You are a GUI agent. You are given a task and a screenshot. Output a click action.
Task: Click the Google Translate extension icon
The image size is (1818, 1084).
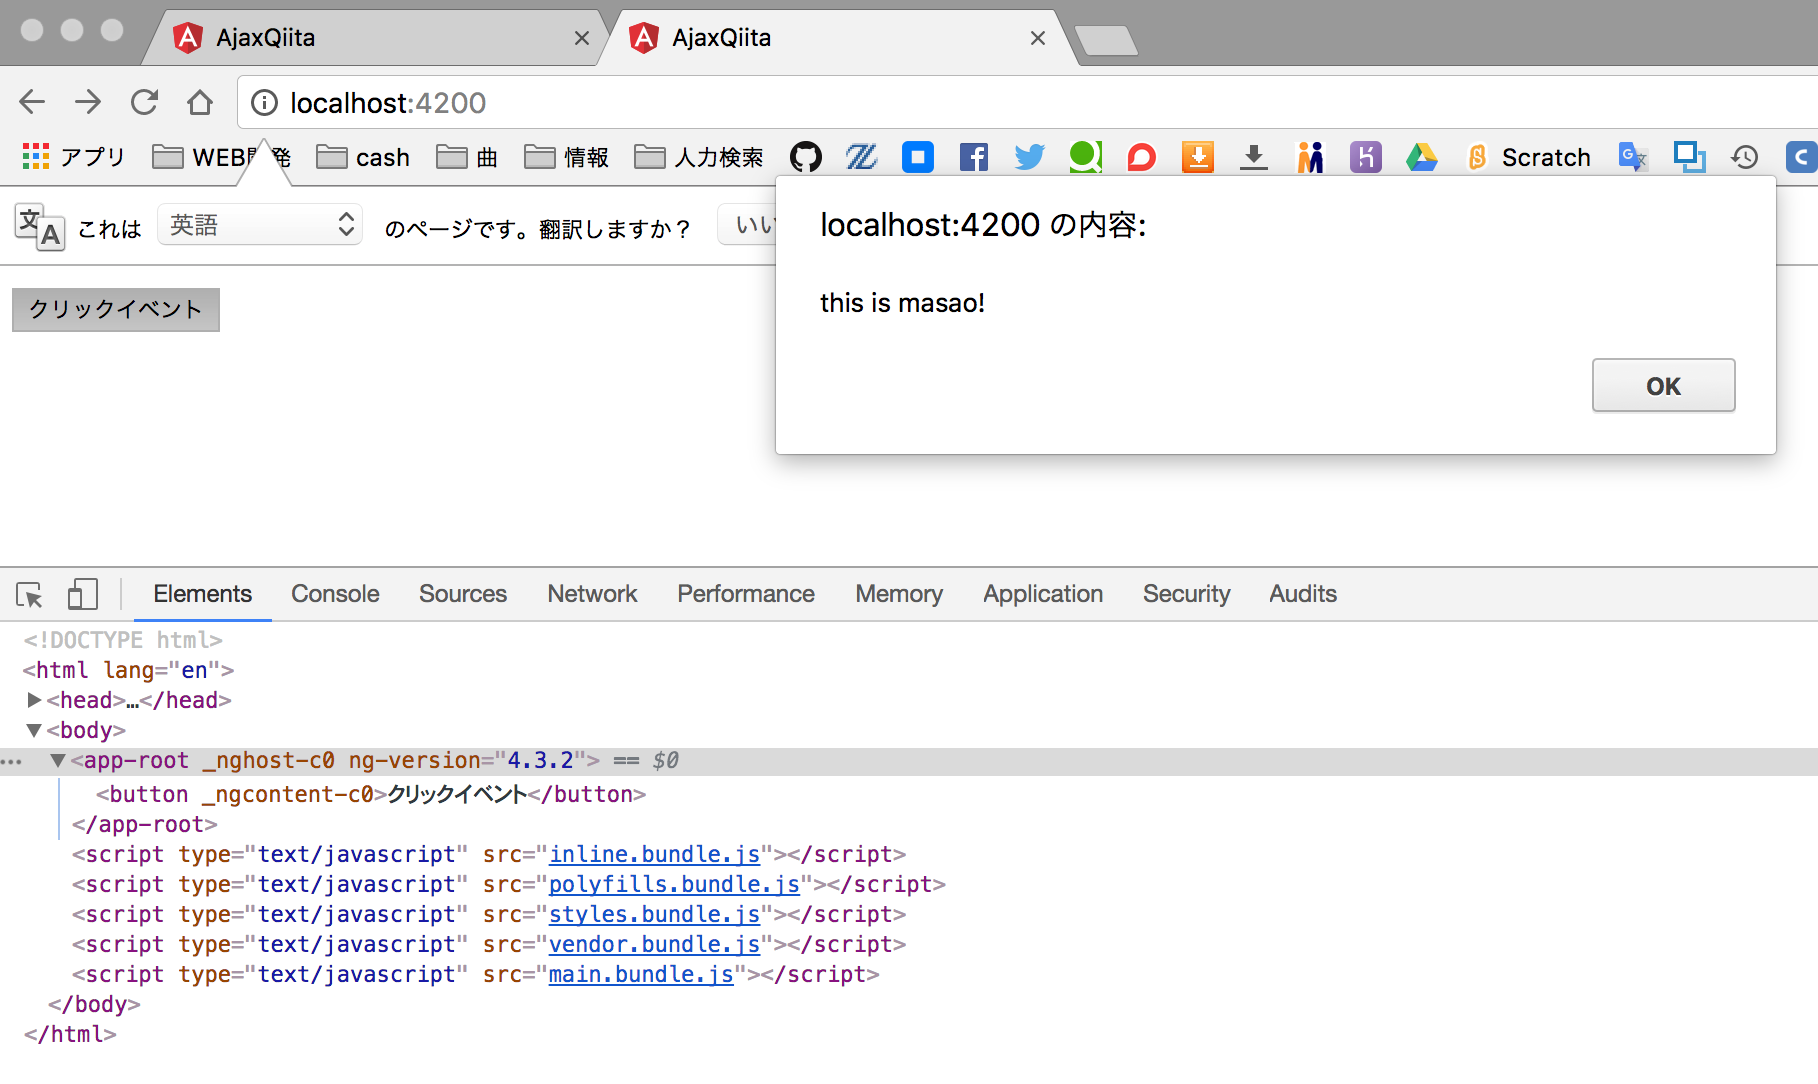tap(1632, 157)
